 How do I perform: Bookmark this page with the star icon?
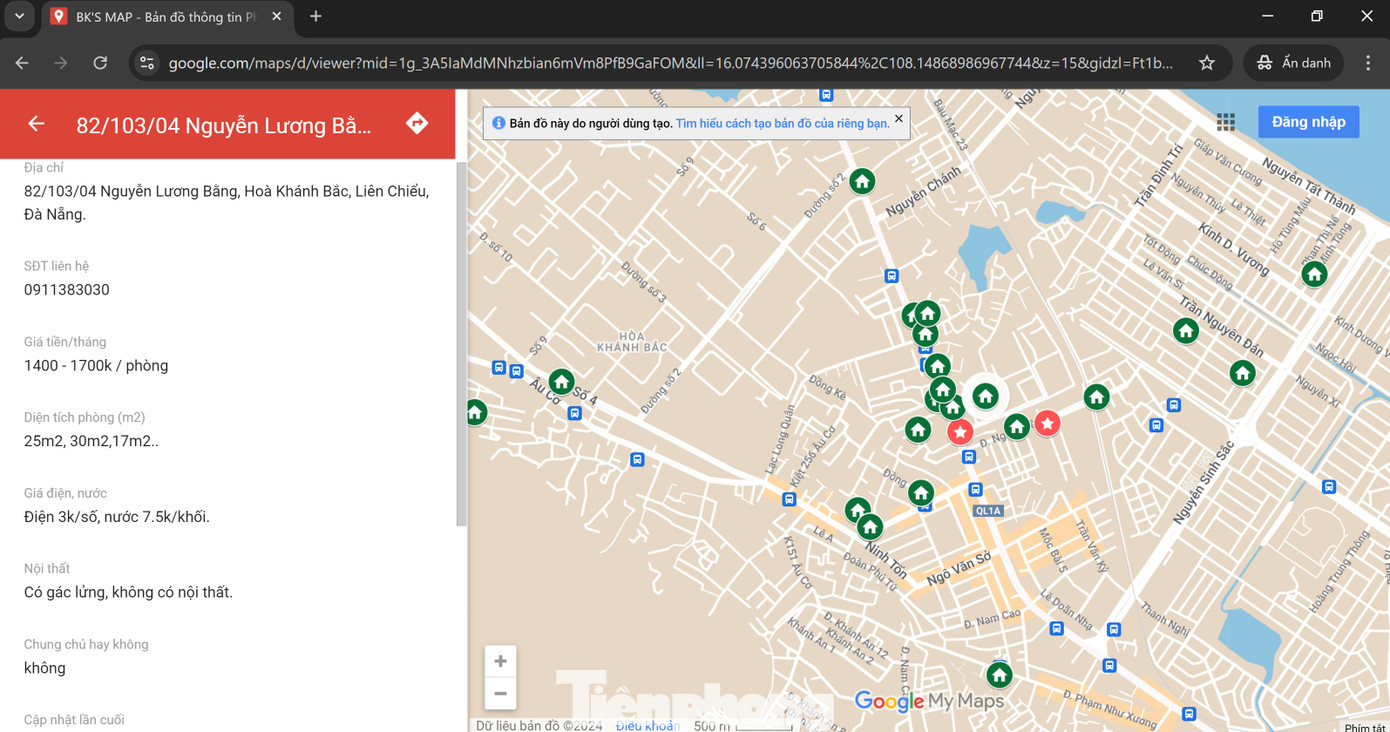(x=1207, y=63)
